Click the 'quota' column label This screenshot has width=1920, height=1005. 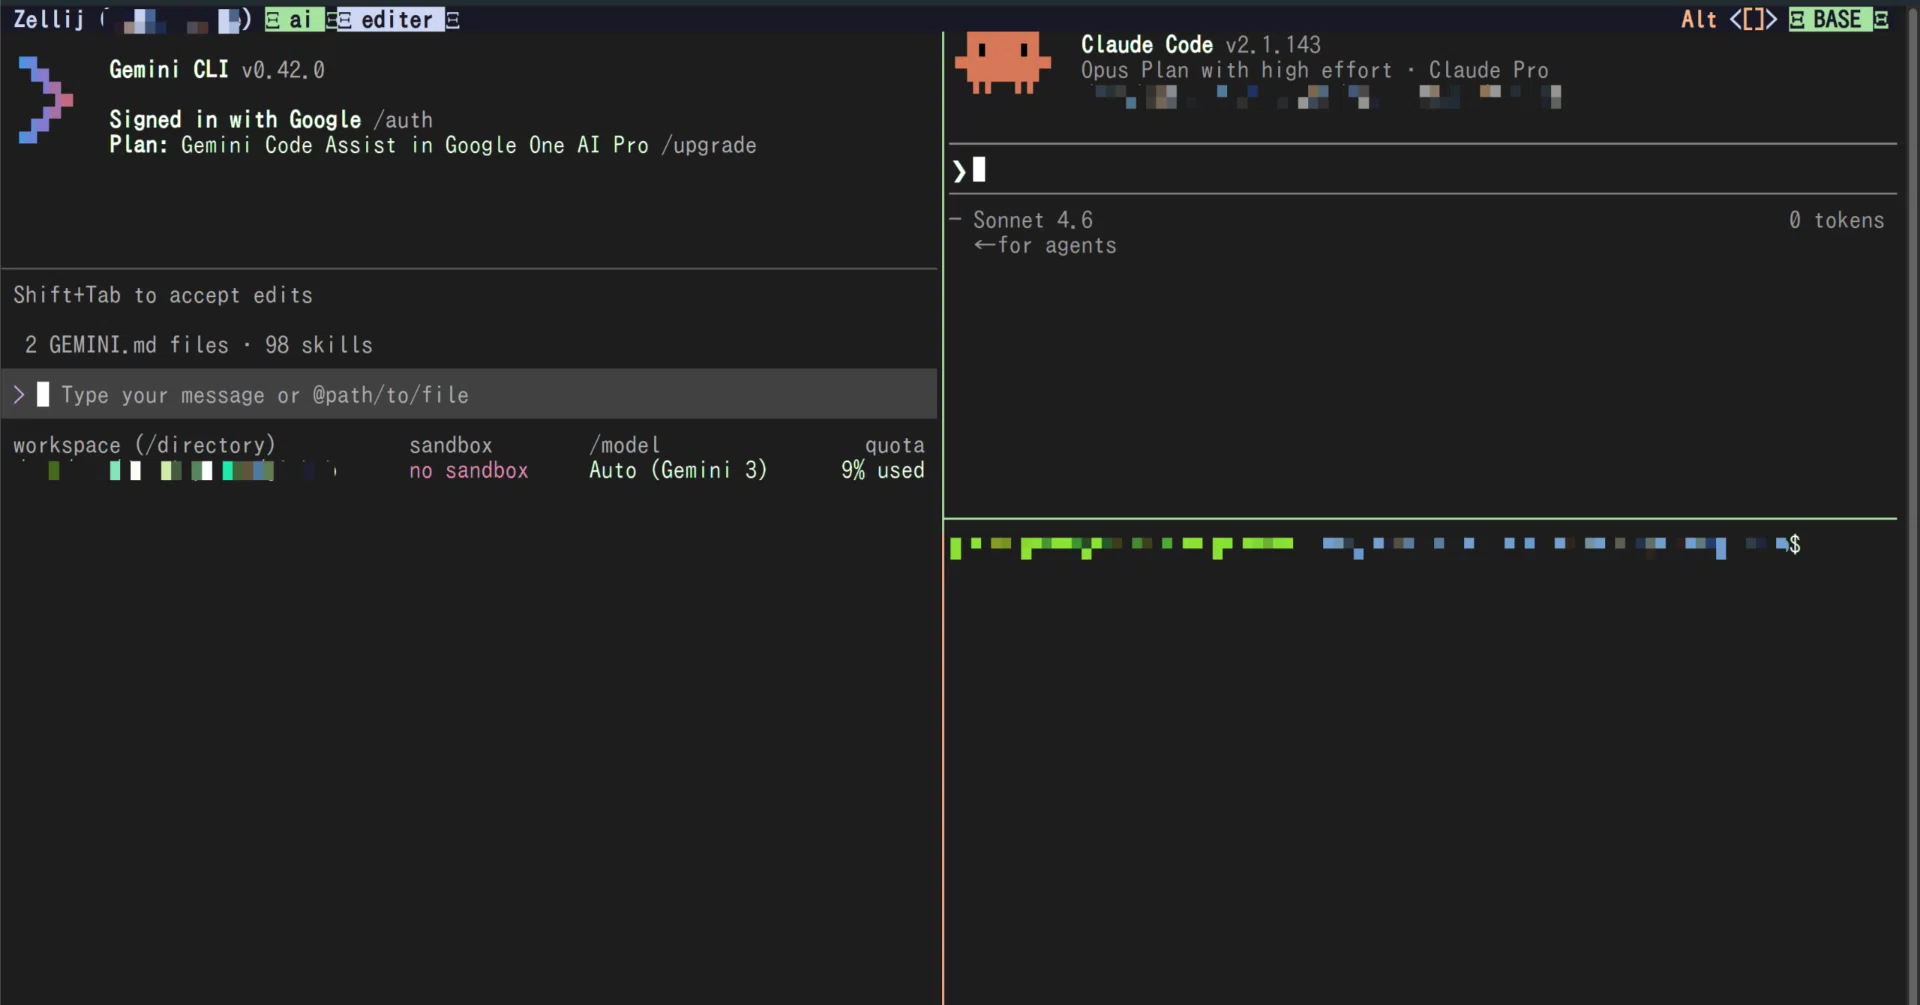[x=895, y=445]
